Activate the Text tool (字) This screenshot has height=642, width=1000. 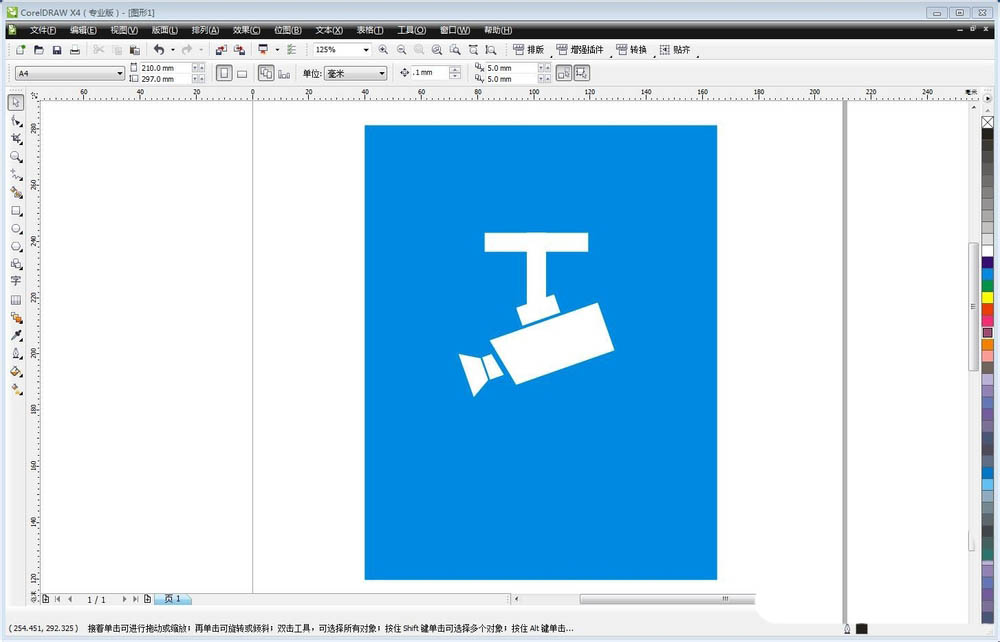16,281
